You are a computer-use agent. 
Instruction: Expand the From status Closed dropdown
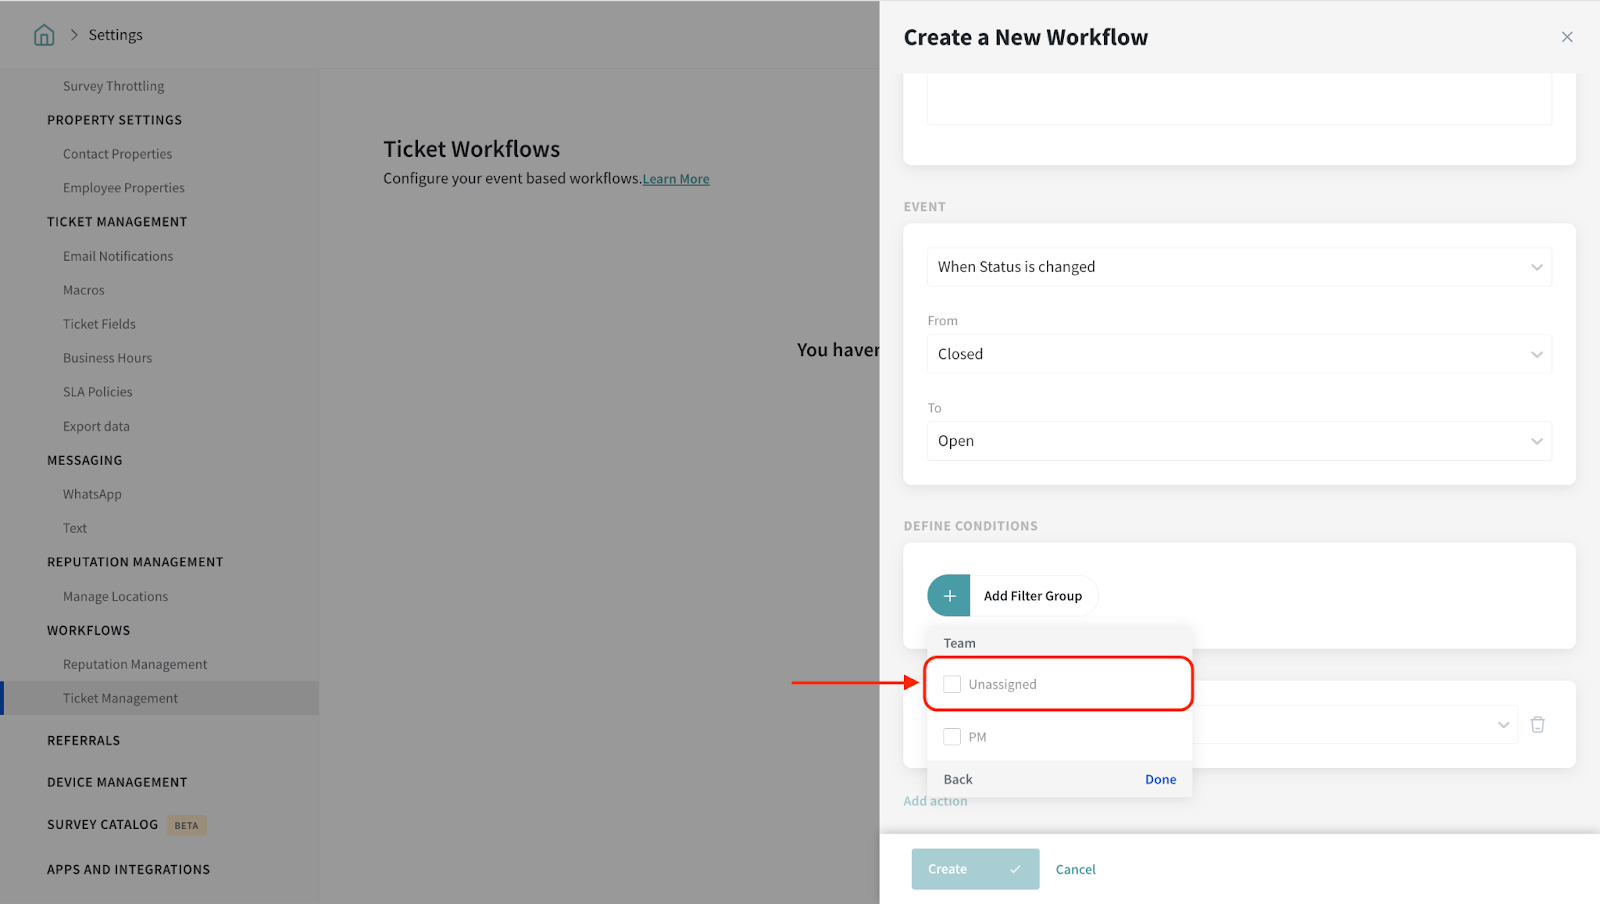(1238, 354)
